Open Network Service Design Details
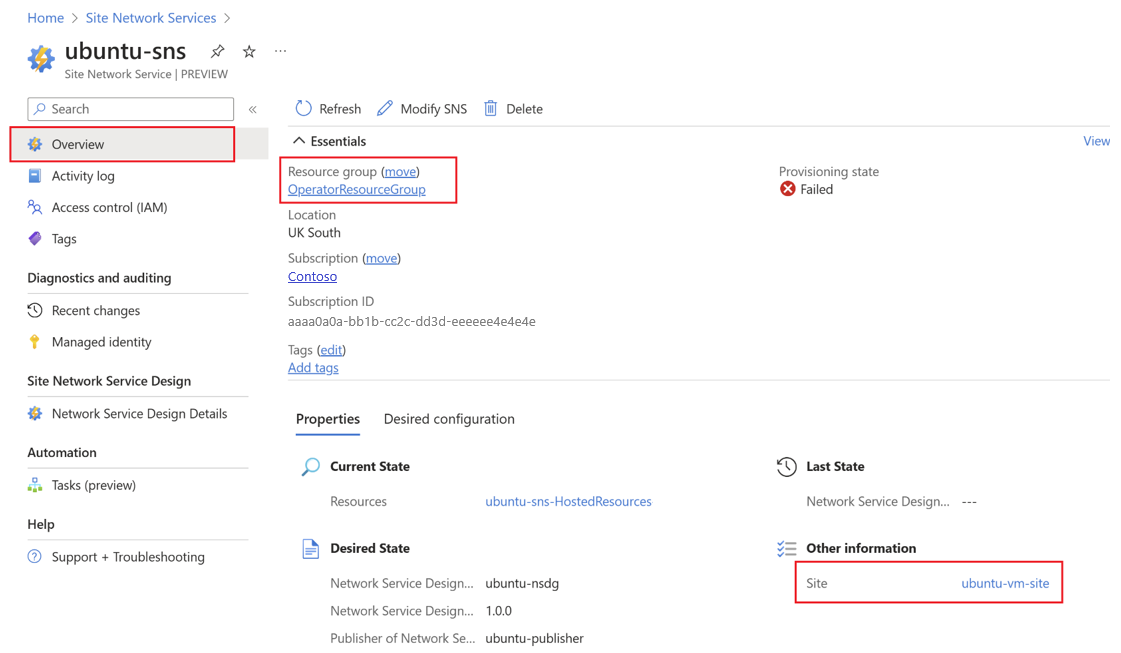The image size is (1121, 653). coord(139,413)
